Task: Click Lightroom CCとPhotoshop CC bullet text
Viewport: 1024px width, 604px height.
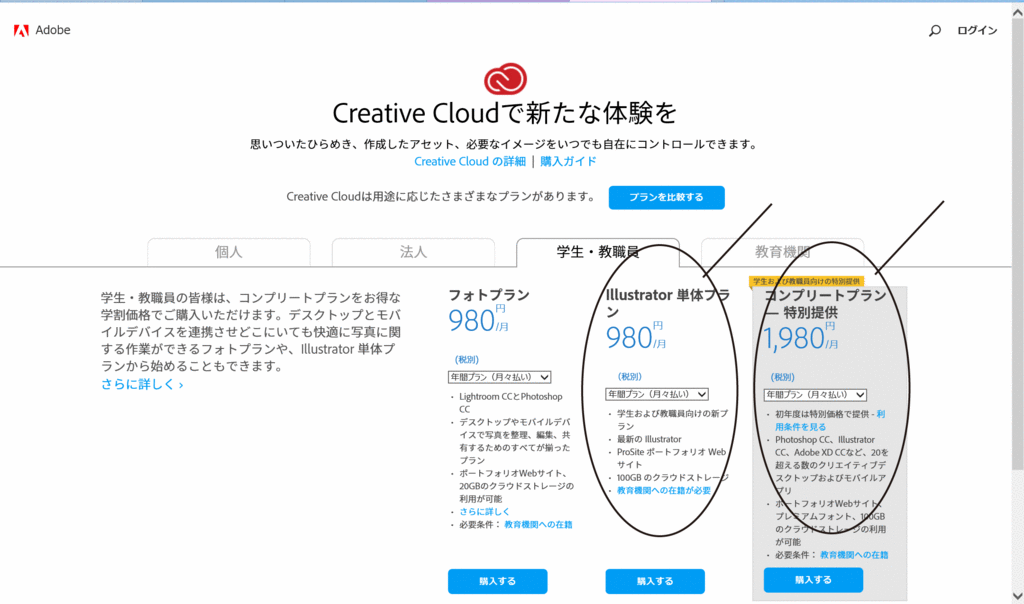Action: coord(511,403)
